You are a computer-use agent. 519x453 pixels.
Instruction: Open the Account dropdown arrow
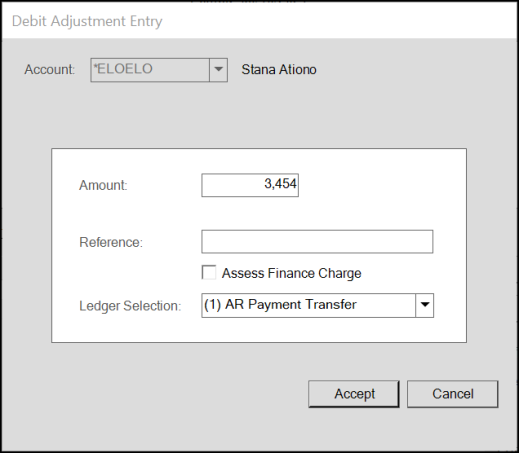(x=218, y=70)
